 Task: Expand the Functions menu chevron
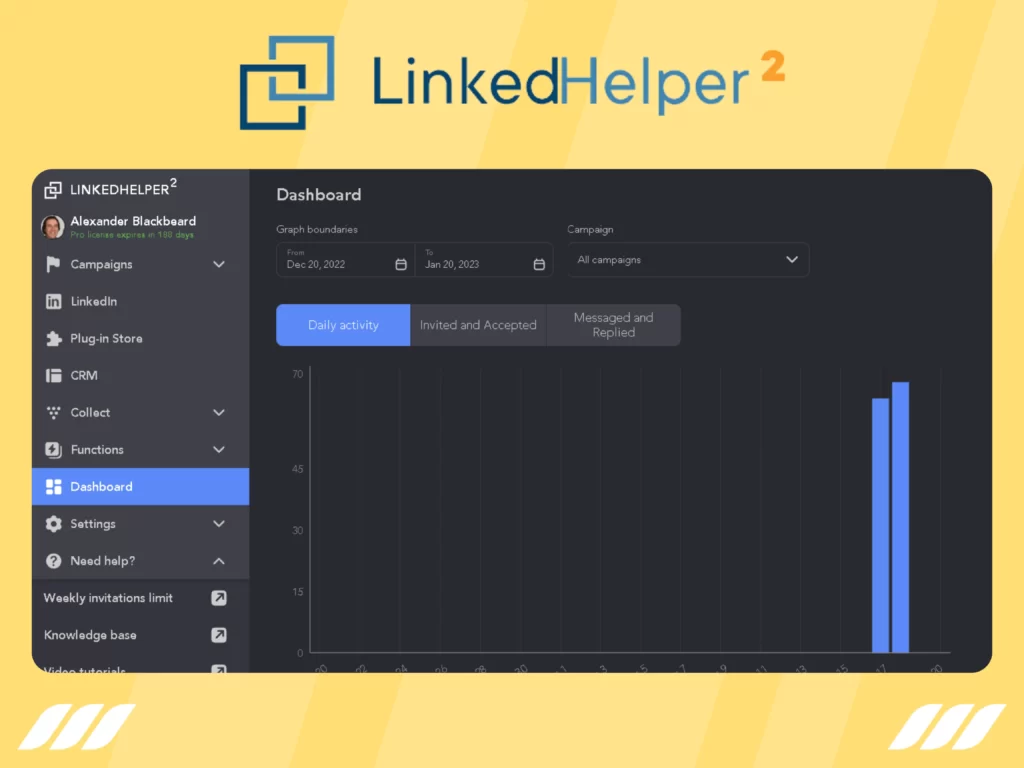coord(219,450)
